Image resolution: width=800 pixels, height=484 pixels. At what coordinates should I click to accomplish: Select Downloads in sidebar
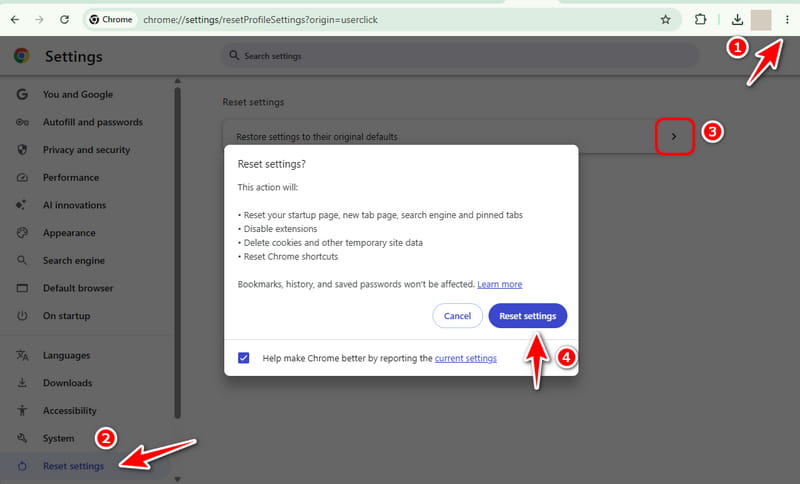[67, 383]
